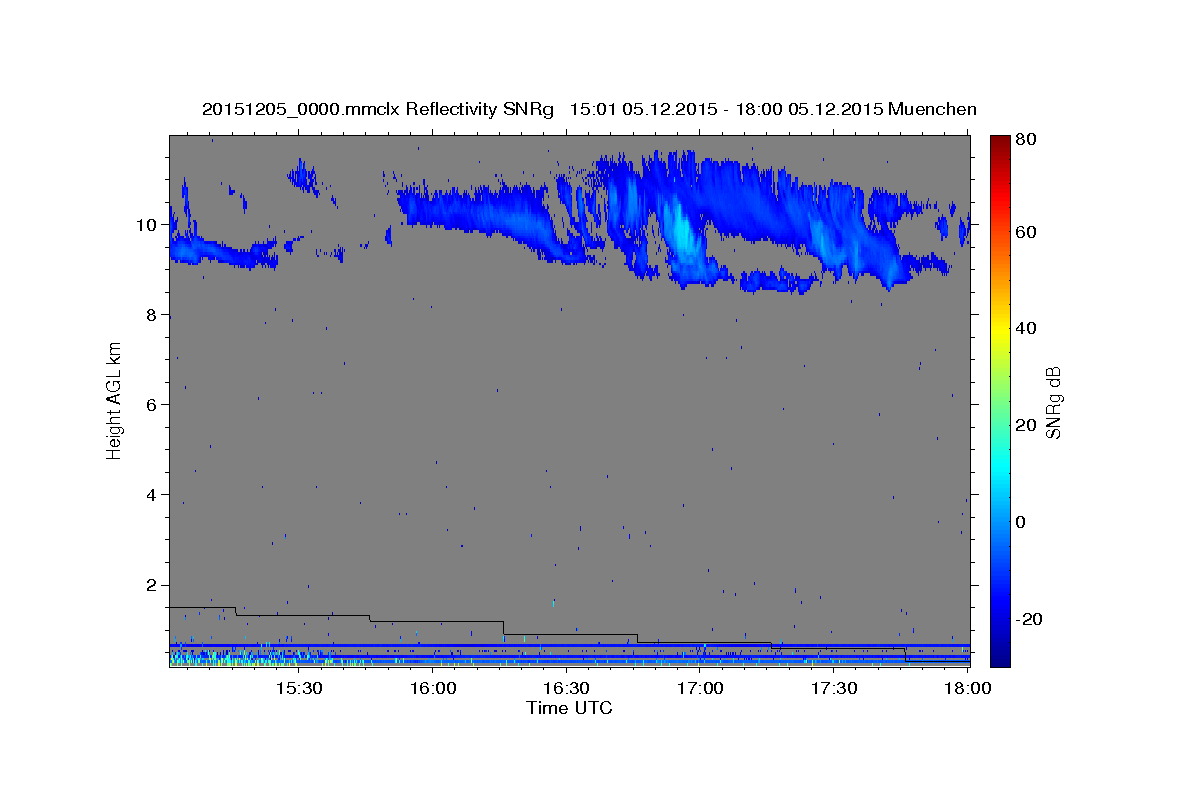Click the low cloud patch left of 15:30
Viewport: 1200px width, 800px height.
pyautogui.click(x=222, y=252)
